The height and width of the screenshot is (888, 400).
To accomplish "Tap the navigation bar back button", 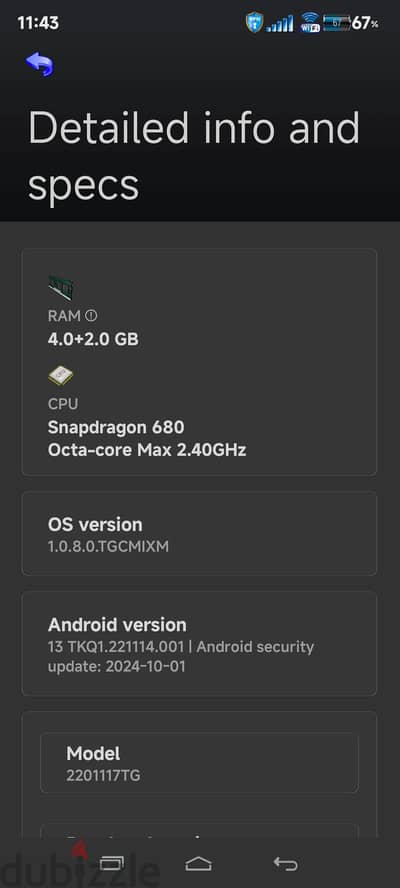I will (286, 864).
